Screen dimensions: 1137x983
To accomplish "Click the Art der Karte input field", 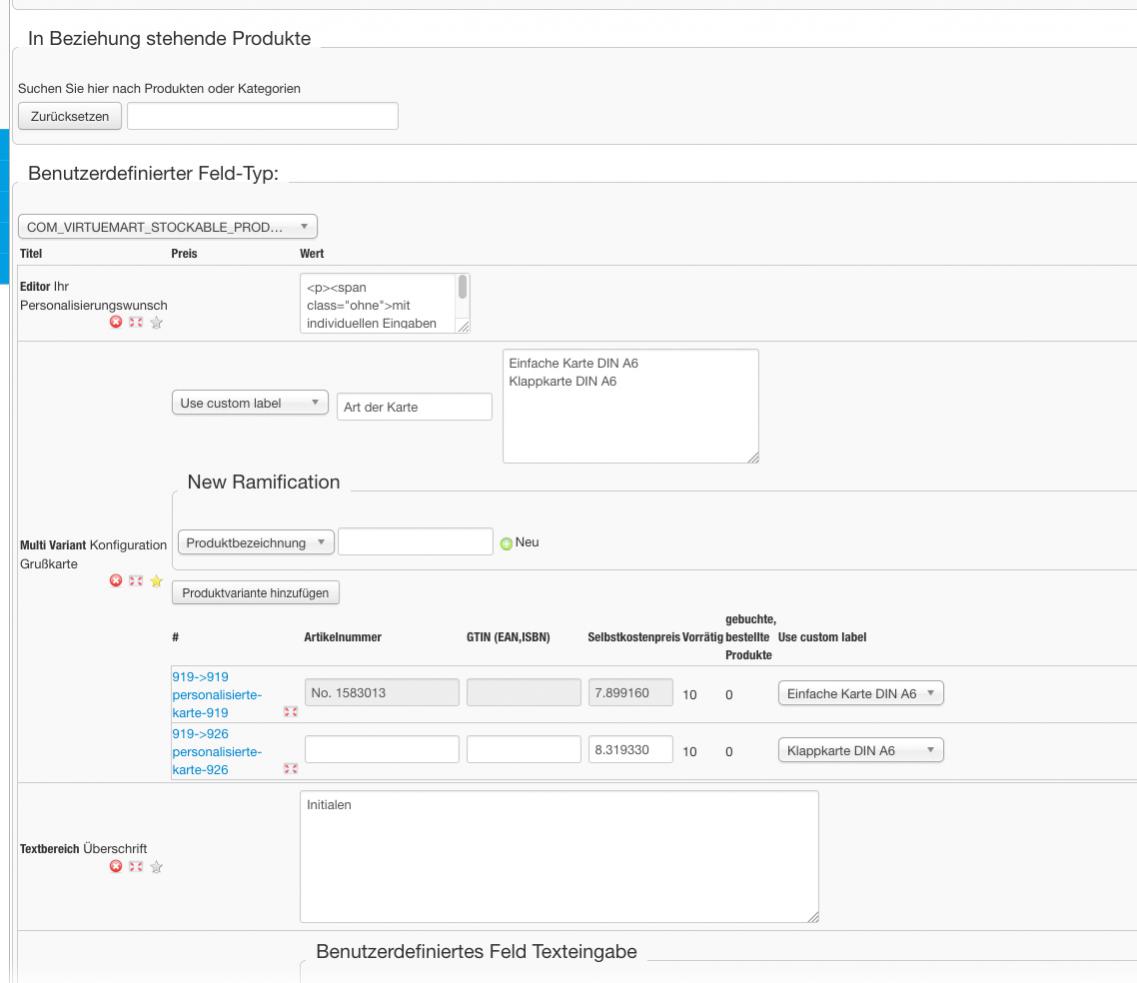I will 414,407.
